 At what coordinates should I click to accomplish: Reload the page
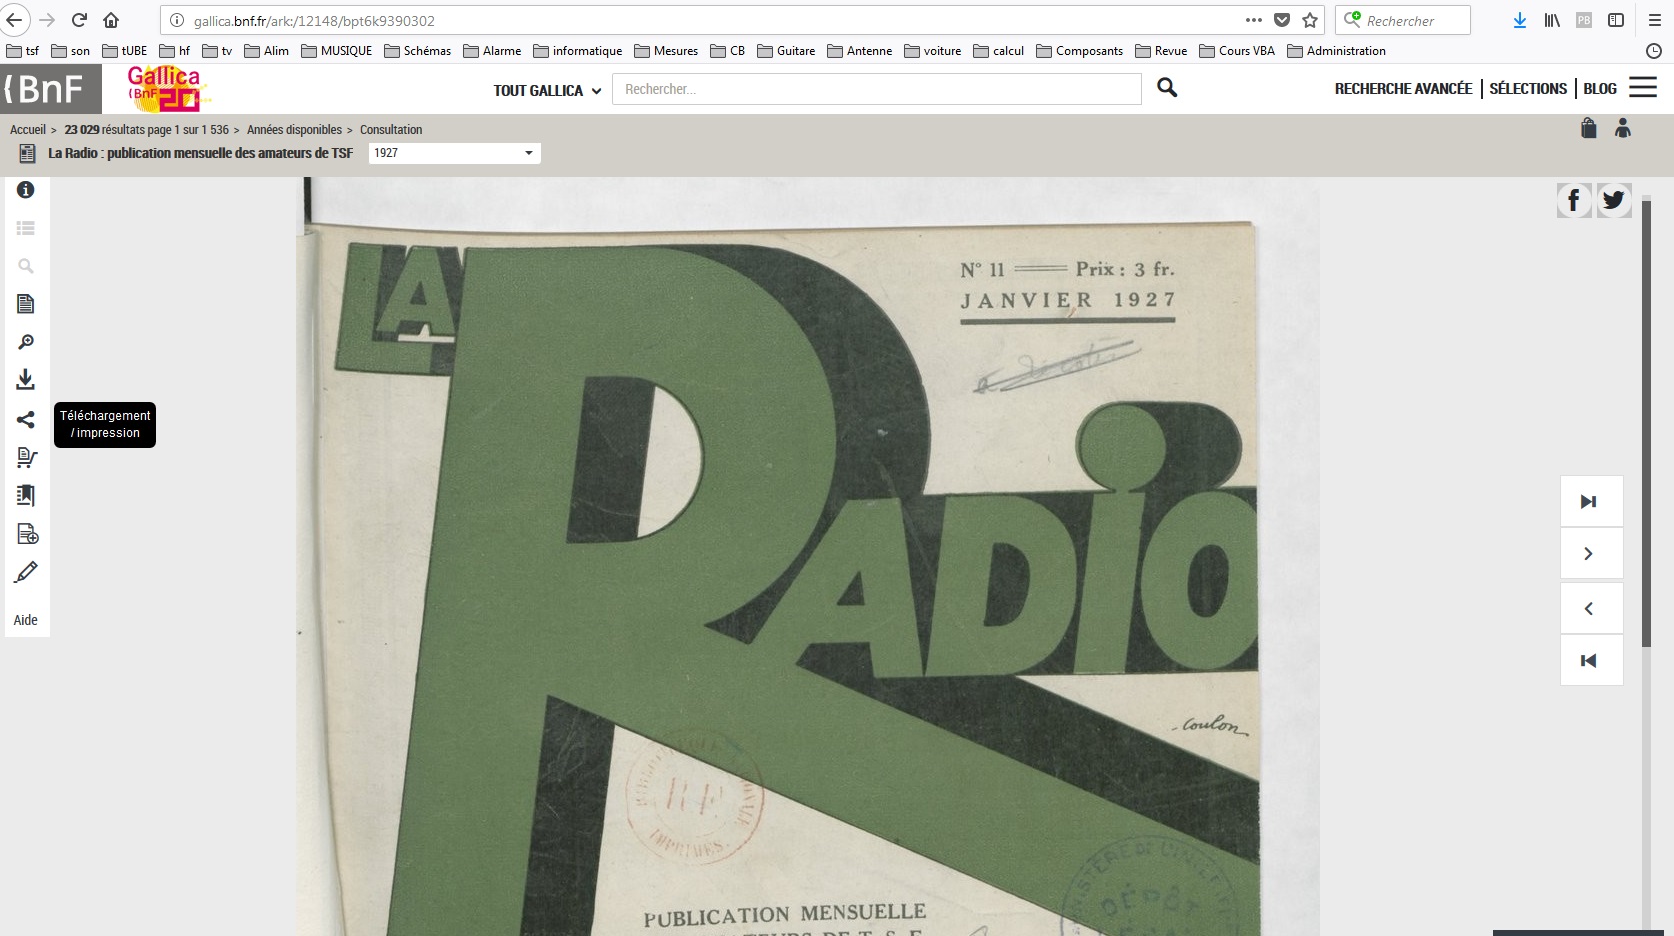79,20
